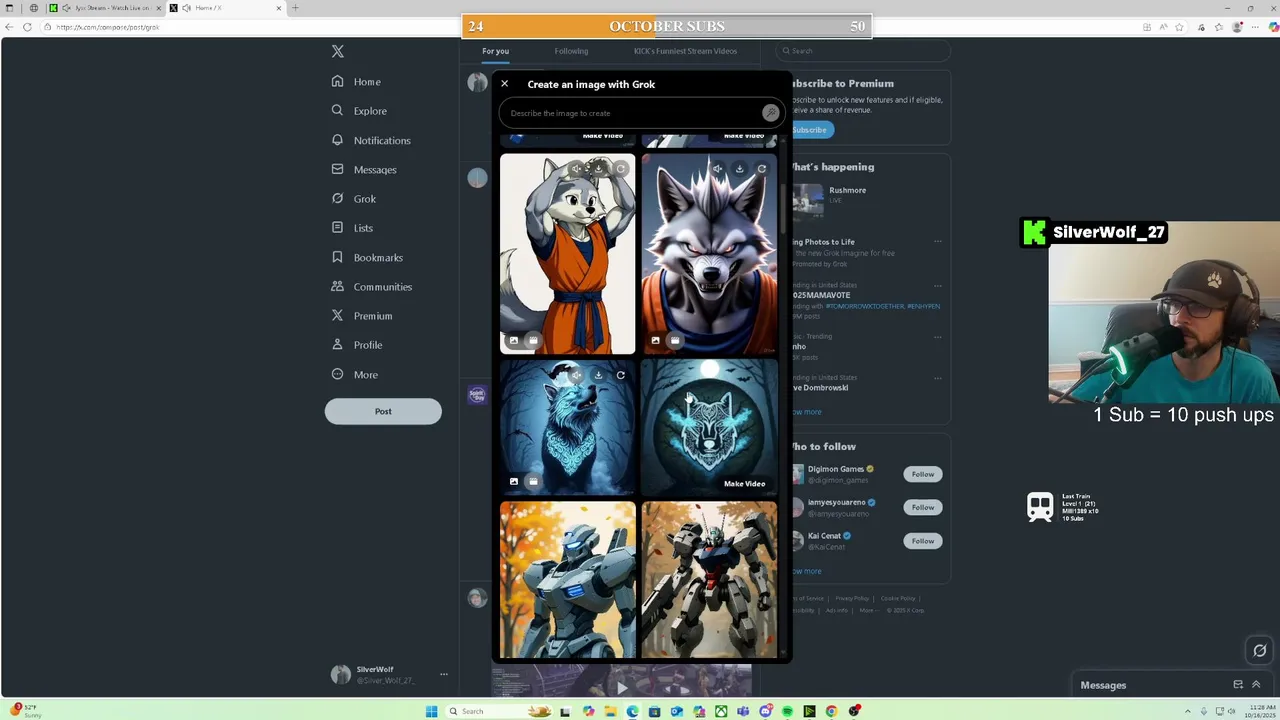Open the Windows Start menu
The width and height of the screenshot is (1280, 720).
coord(431,711)
